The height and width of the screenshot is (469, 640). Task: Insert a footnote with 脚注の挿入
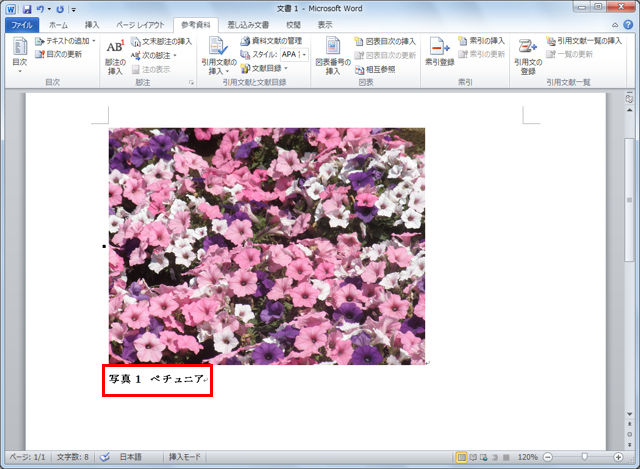(115, 57)
